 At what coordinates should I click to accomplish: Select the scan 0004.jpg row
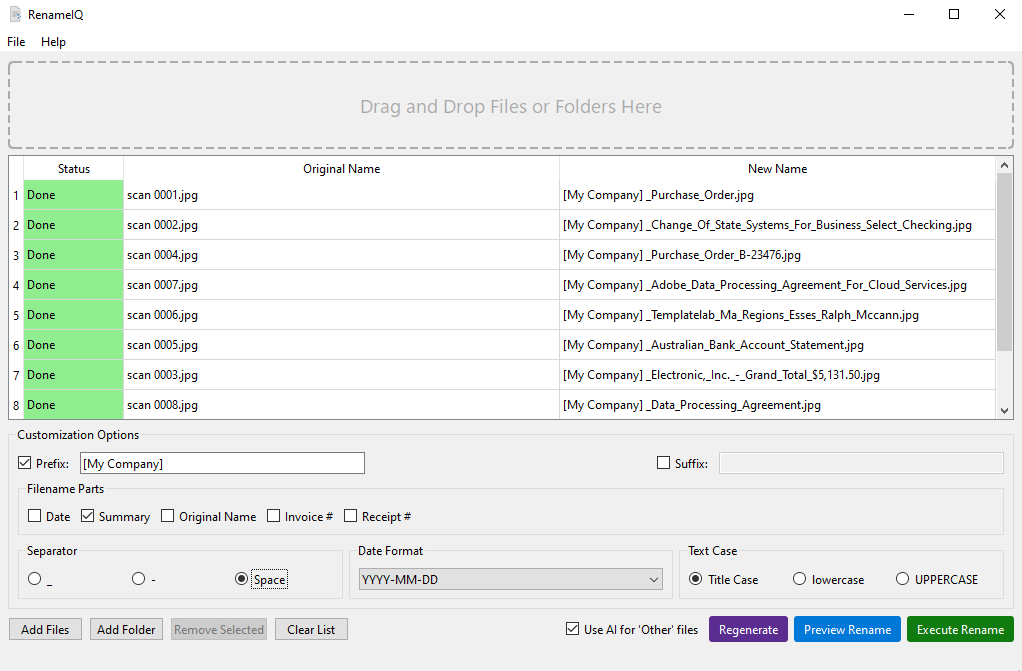(x=340, y=255)
